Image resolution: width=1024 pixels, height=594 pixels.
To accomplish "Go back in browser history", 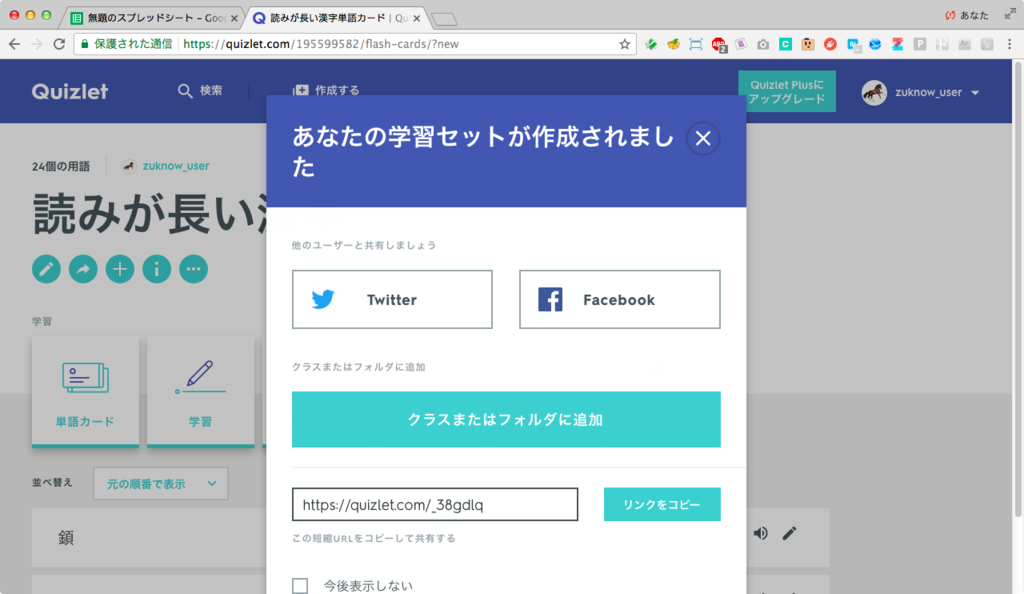I will point(14,44).
